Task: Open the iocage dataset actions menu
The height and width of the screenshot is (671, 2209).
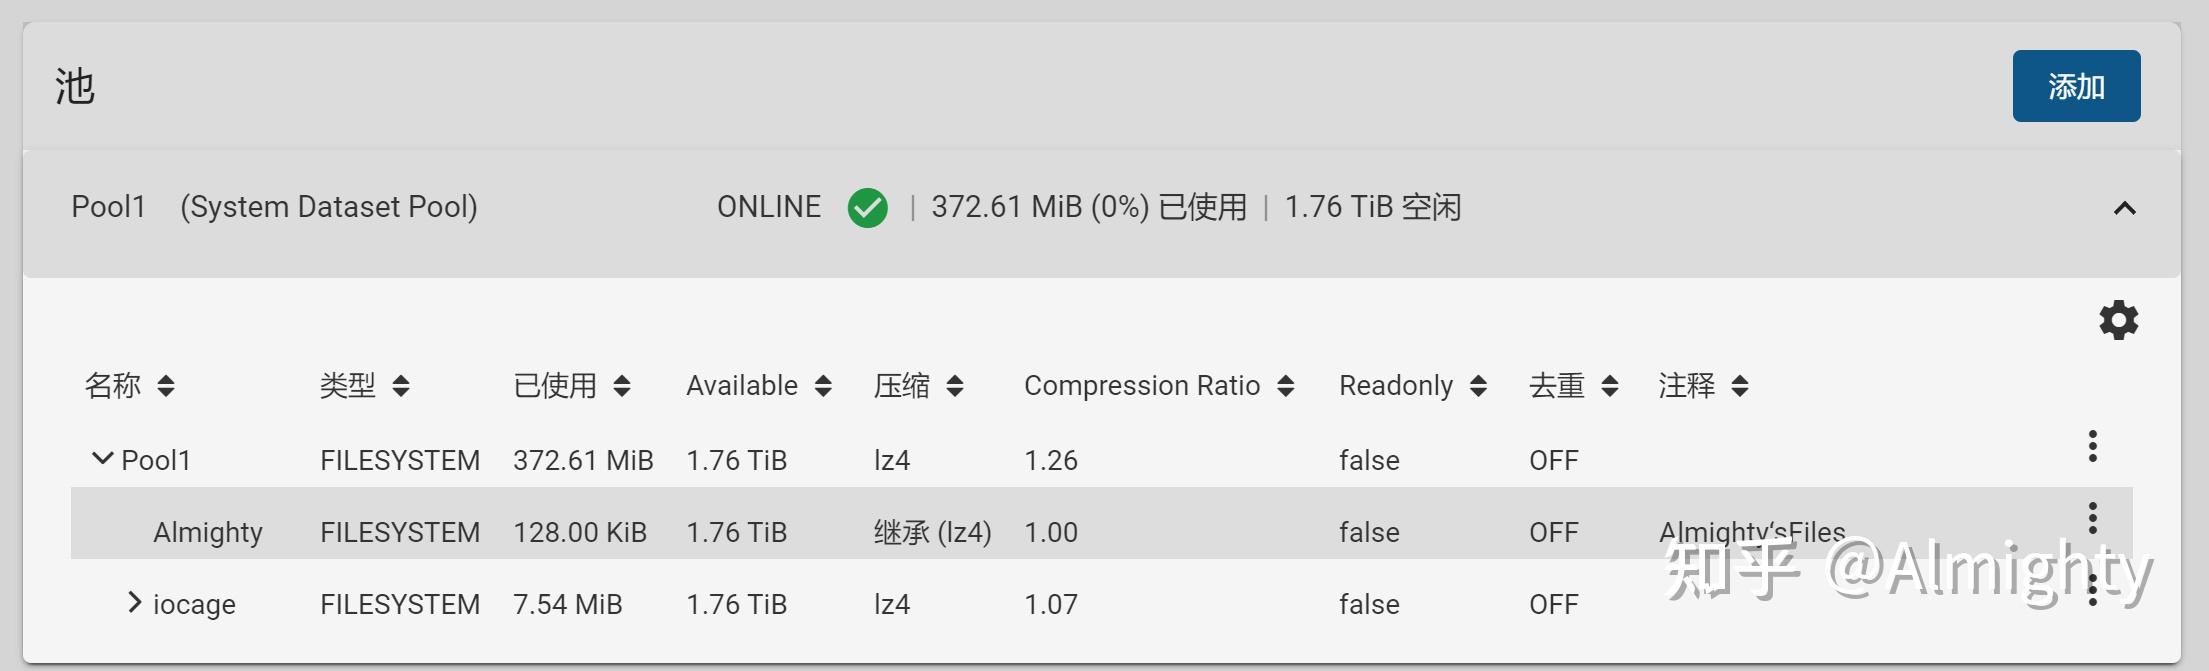Action: 2092,590
